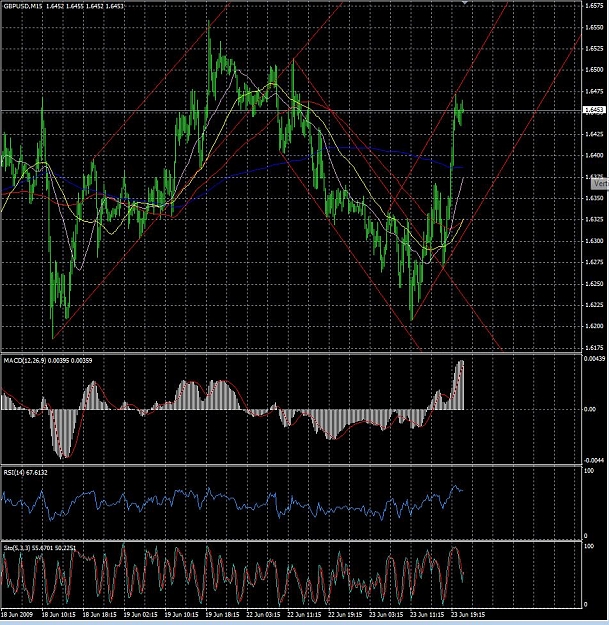The width and height of the screenshot is (609, 625).
Task: Click price scale value 1.6225
Action: tap(594, 305)
